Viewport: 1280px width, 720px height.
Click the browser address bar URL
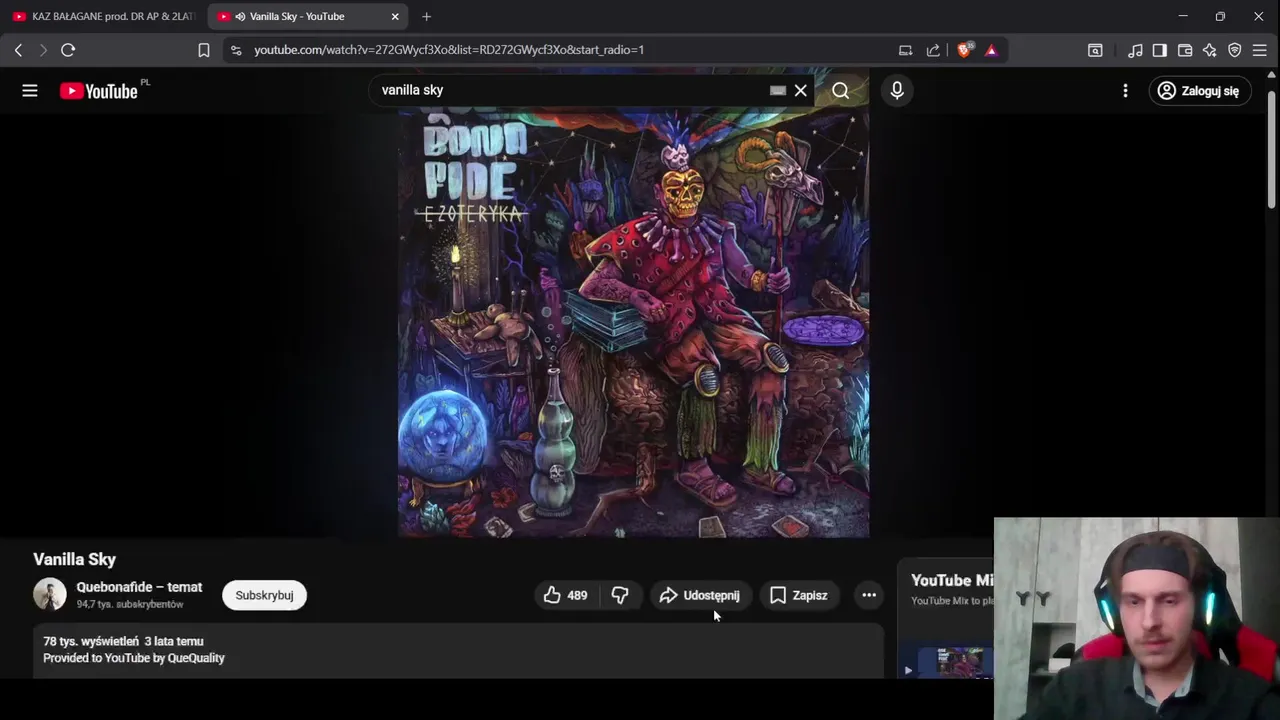tap(449, 50)
